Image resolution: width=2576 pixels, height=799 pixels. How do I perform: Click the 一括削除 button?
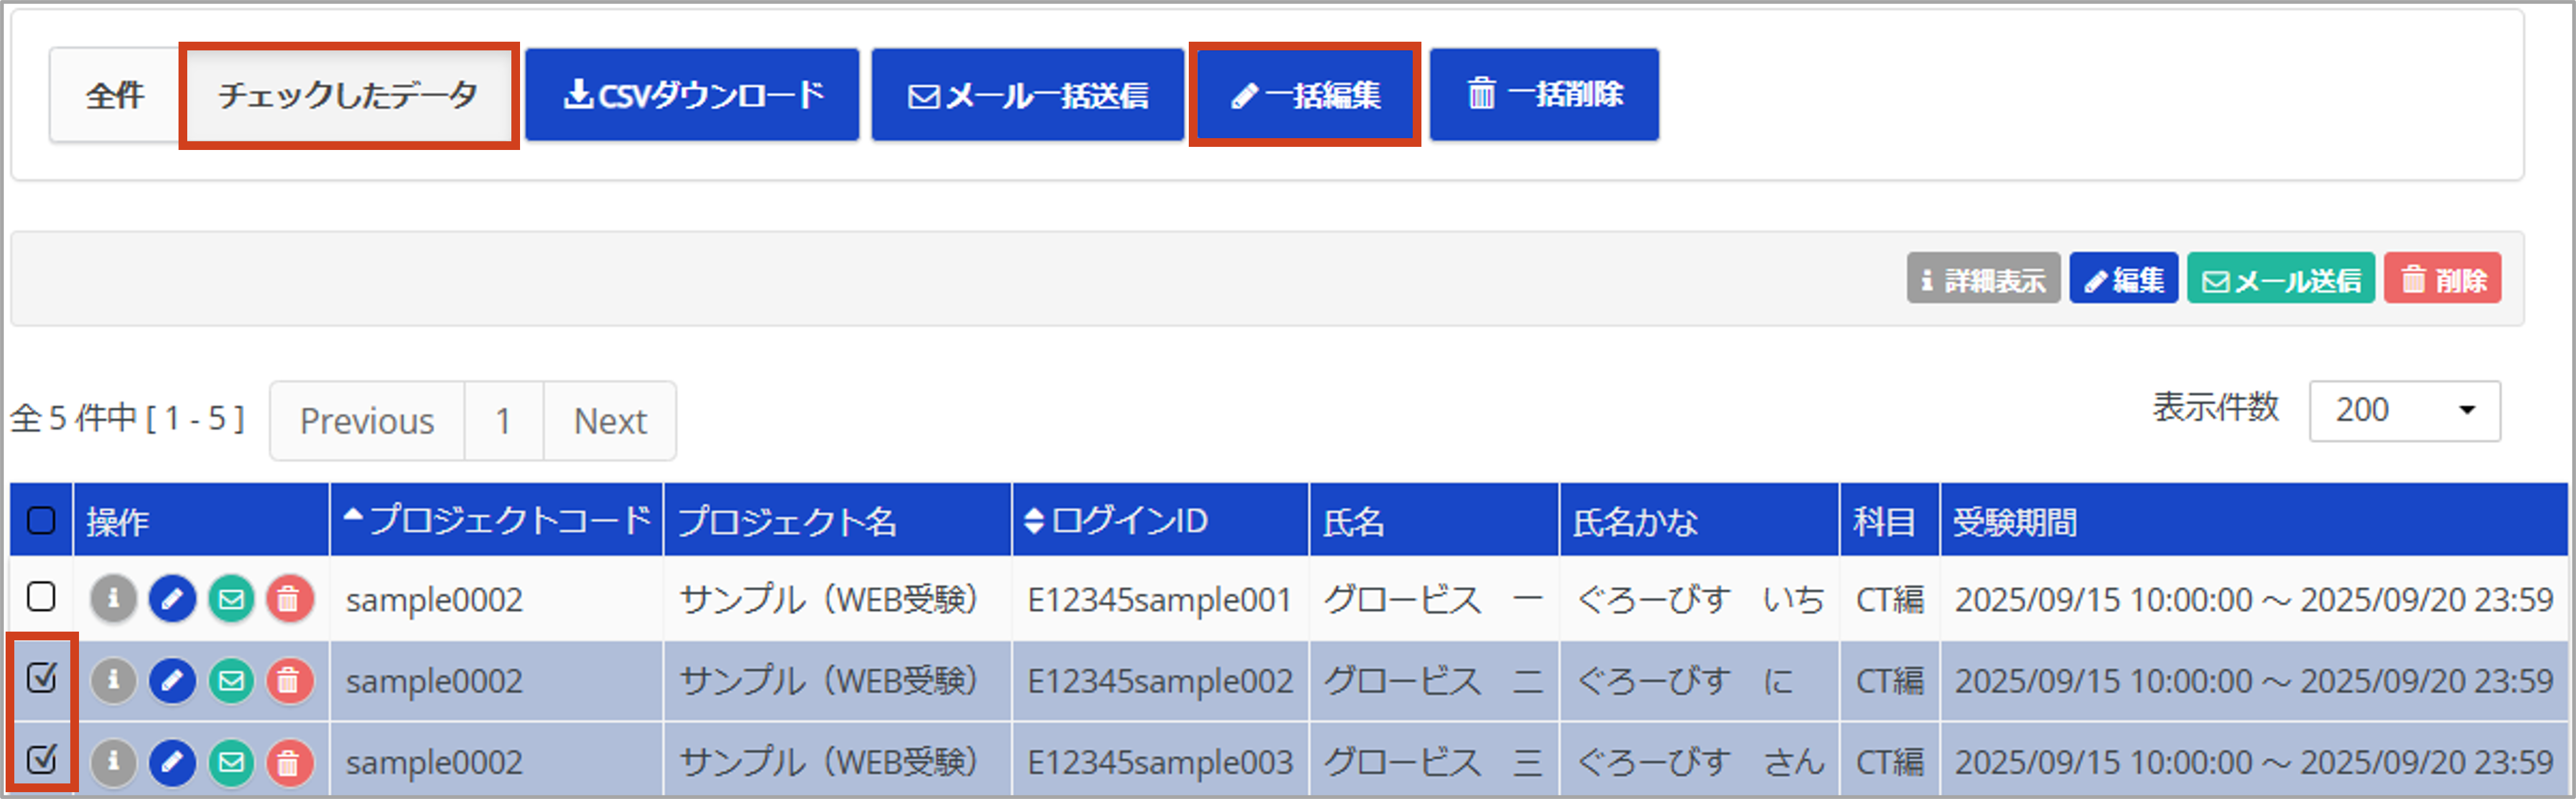(x=1544, y=95)
